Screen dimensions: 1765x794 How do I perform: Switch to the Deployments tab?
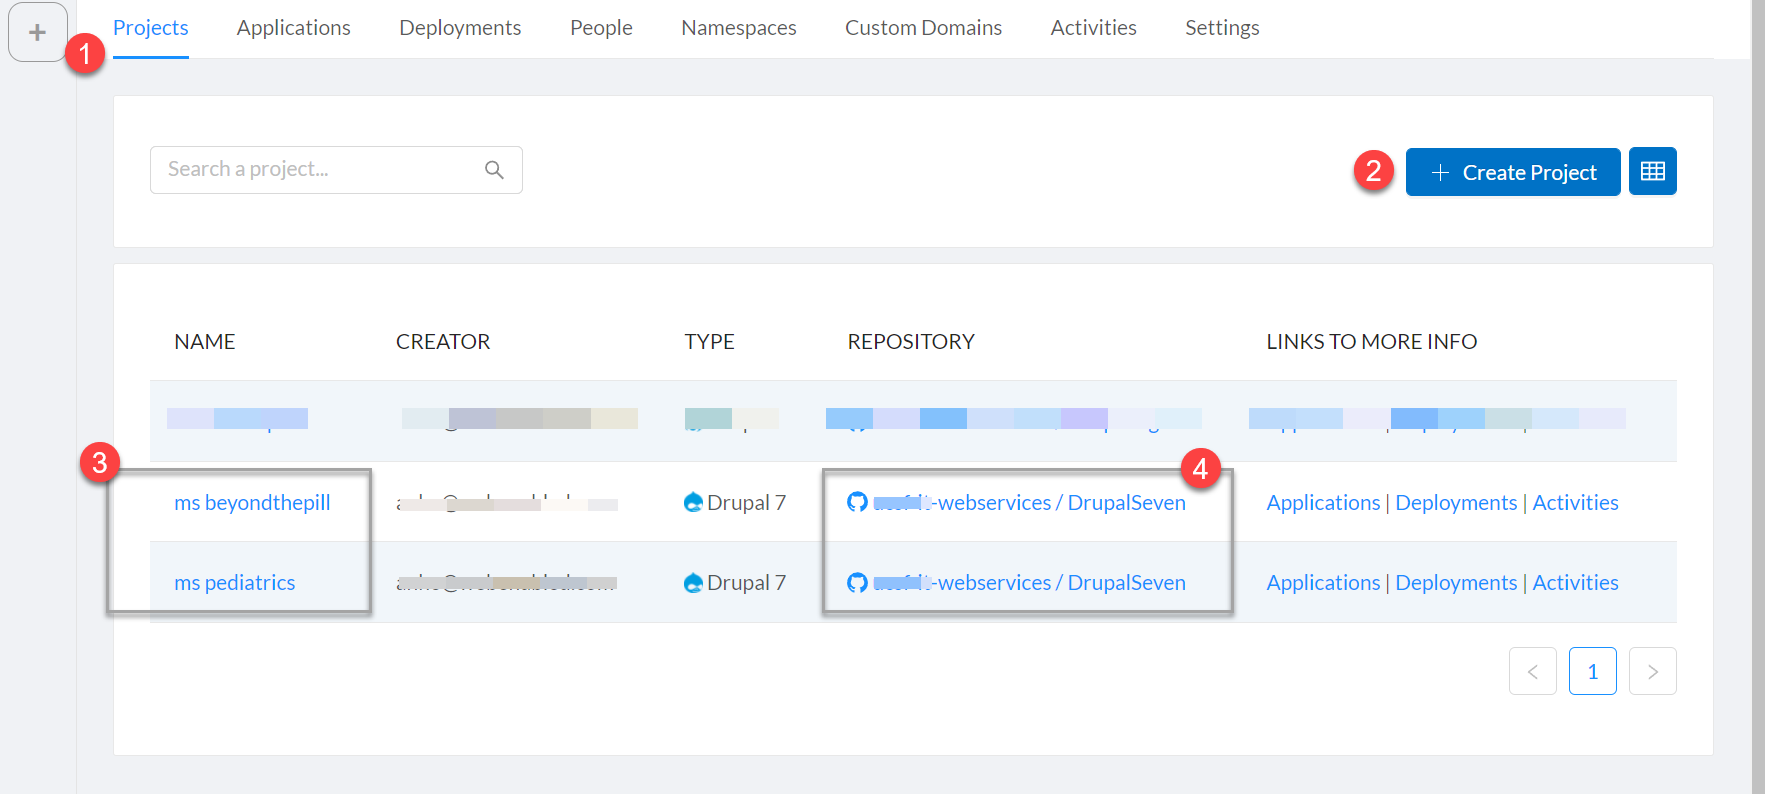point(460,28)
